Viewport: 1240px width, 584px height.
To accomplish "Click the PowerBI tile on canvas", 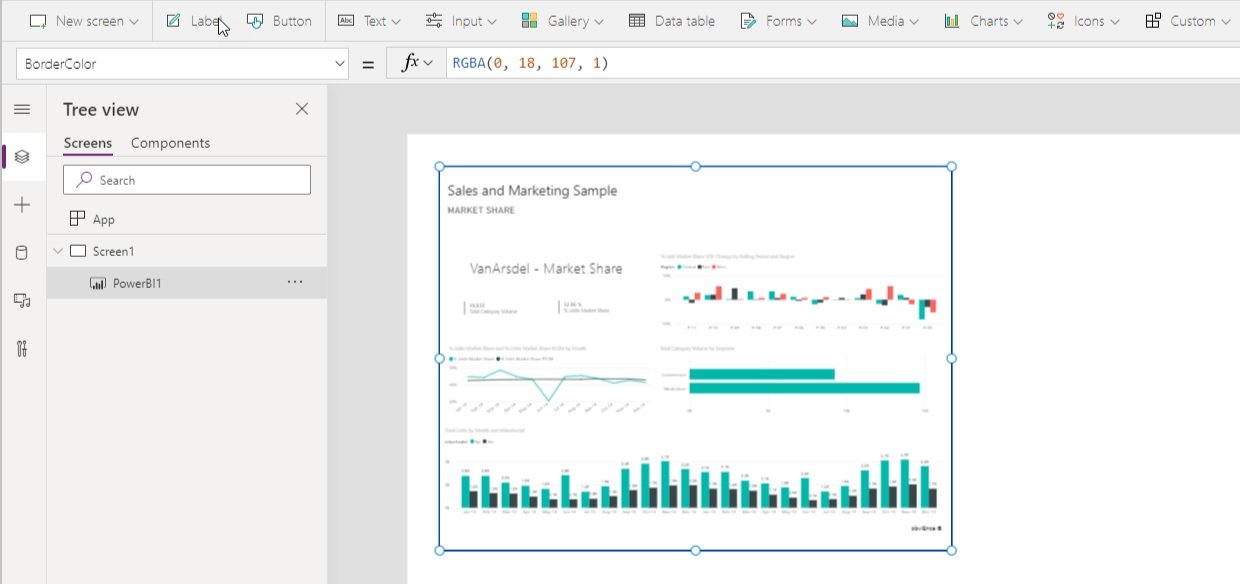I will [x=695, y=358].
